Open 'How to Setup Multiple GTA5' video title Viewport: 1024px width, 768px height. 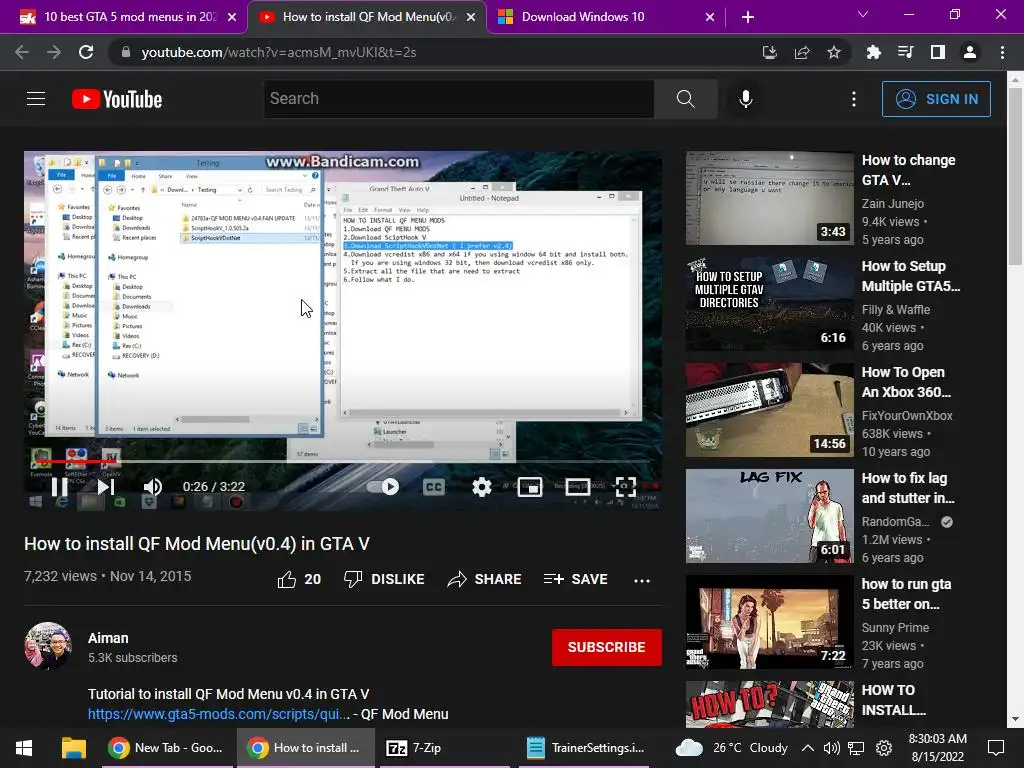click(911, 276)
